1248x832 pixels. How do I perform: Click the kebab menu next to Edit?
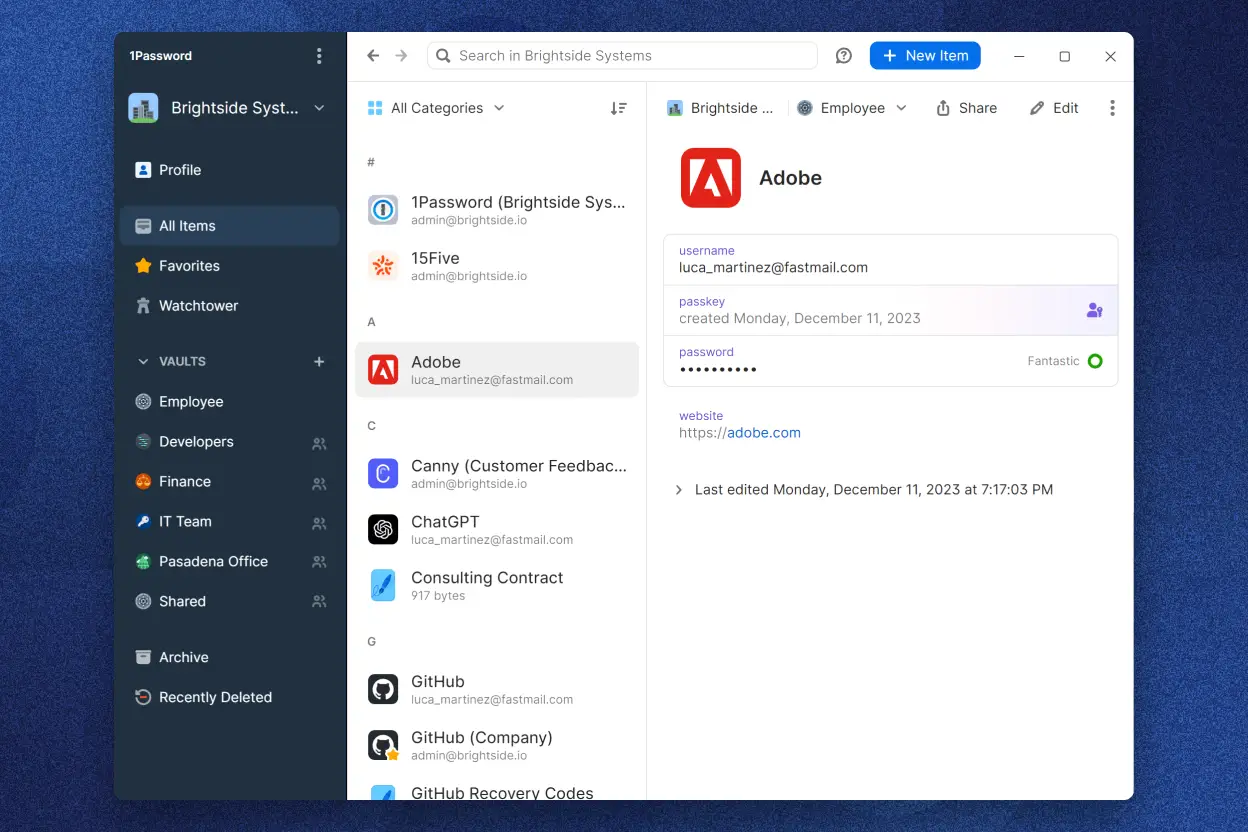(1112, 107)
